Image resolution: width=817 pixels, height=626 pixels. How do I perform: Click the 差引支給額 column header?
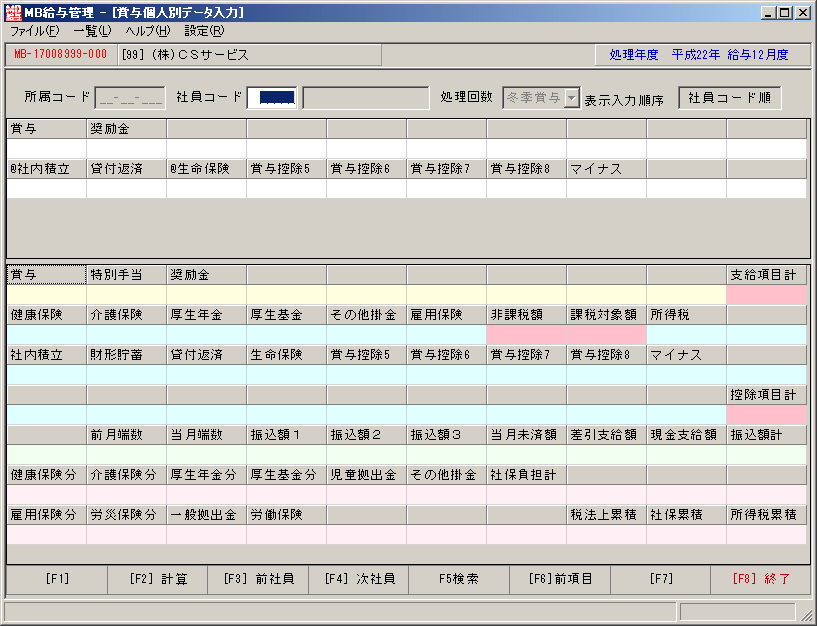[606, 435]
